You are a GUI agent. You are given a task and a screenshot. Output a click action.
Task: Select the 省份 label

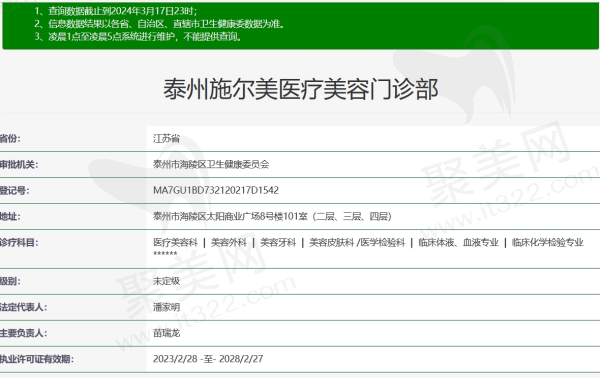[x=10, y=138]
